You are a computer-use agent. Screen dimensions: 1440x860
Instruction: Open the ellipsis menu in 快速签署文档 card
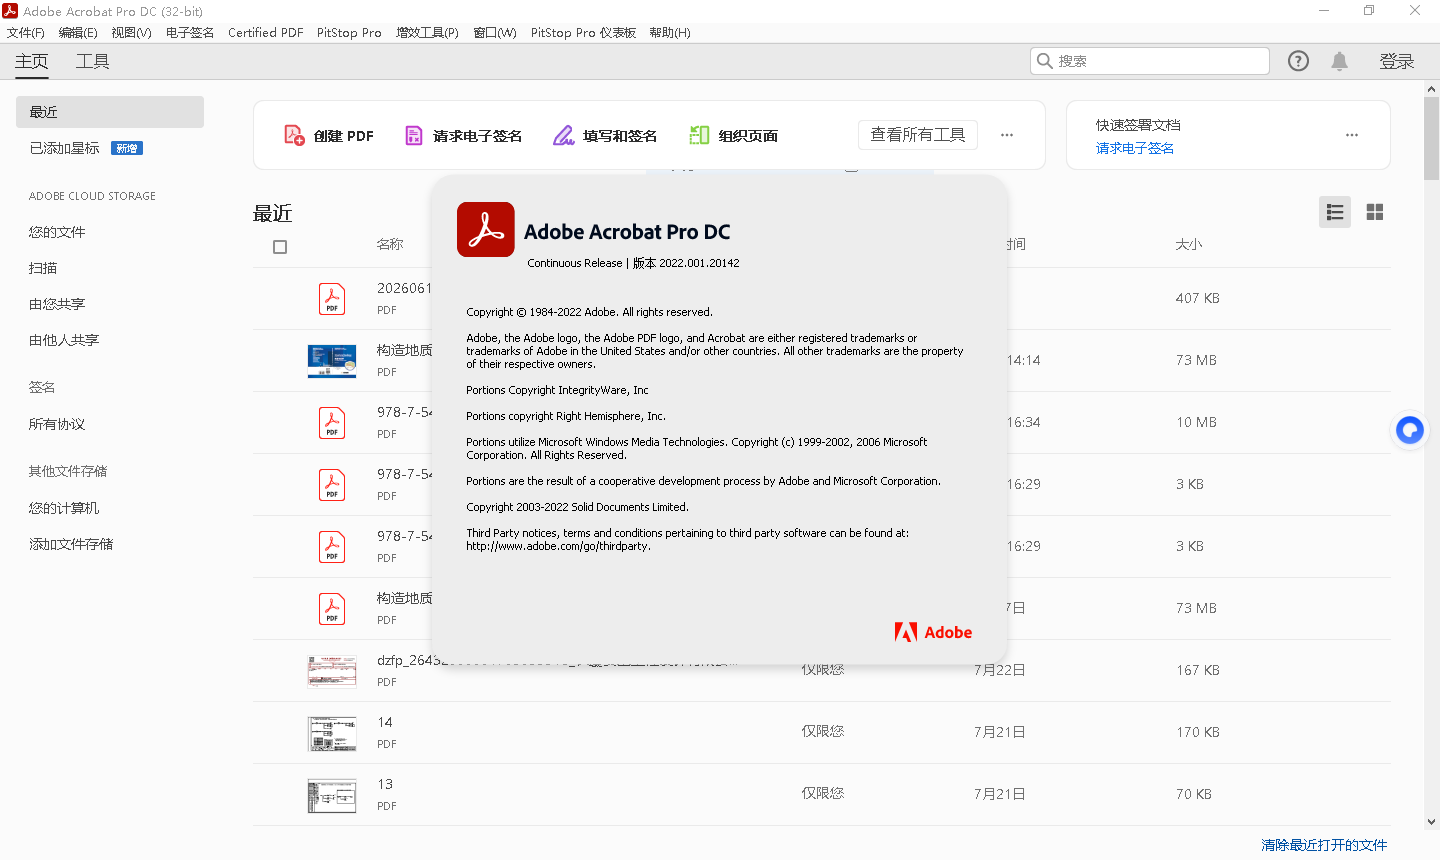click(x=1352, y=135)
